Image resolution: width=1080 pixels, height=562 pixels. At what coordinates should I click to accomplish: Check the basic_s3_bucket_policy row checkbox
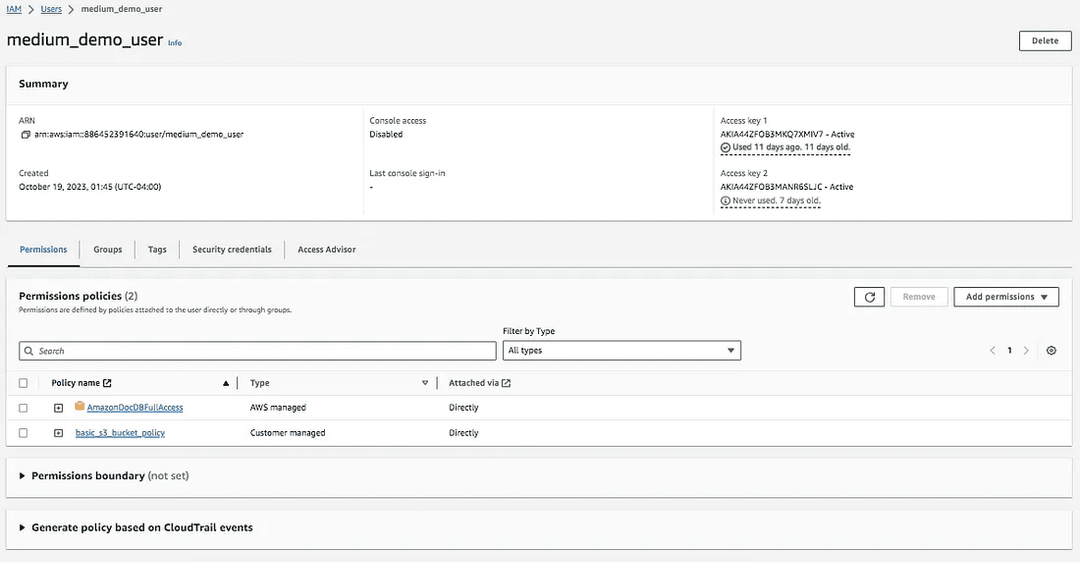(23, 433)
